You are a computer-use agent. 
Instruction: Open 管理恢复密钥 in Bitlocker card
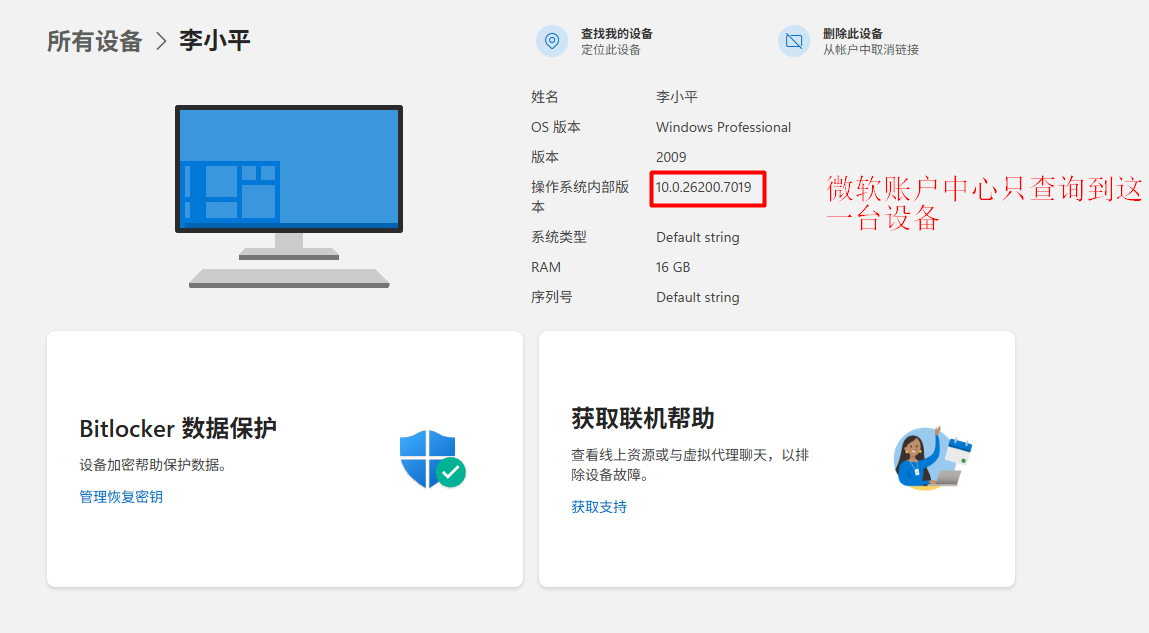[x=121, y=496]
